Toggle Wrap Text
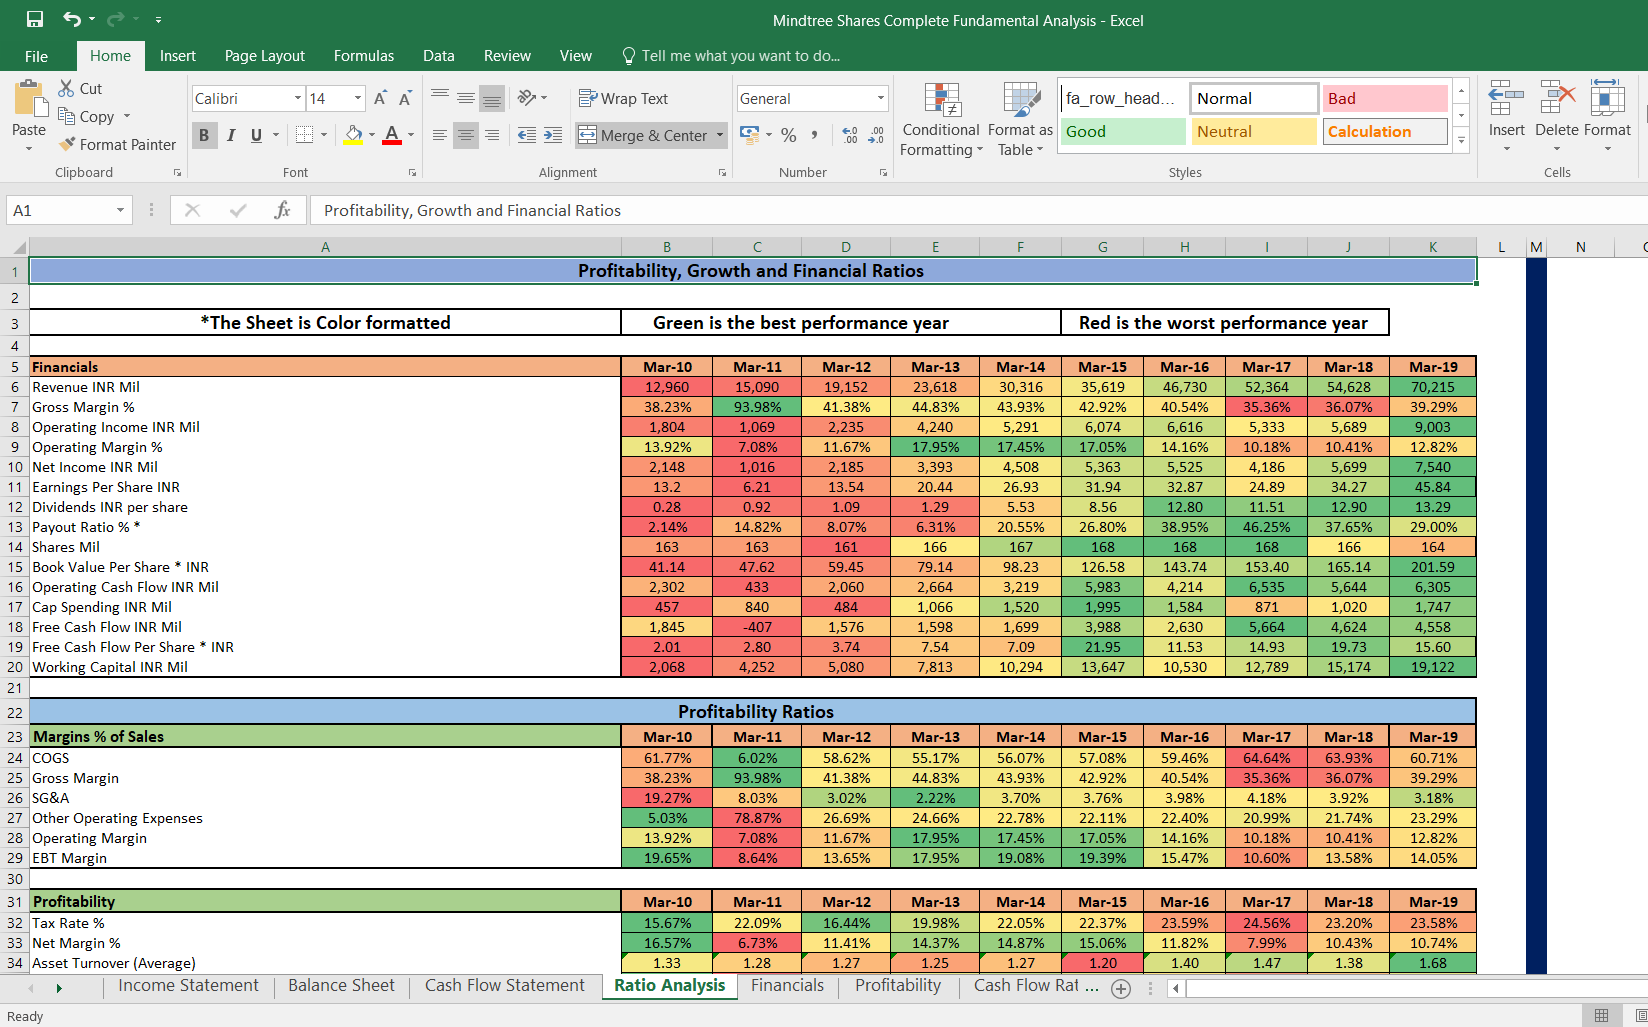 click(624, 98)
